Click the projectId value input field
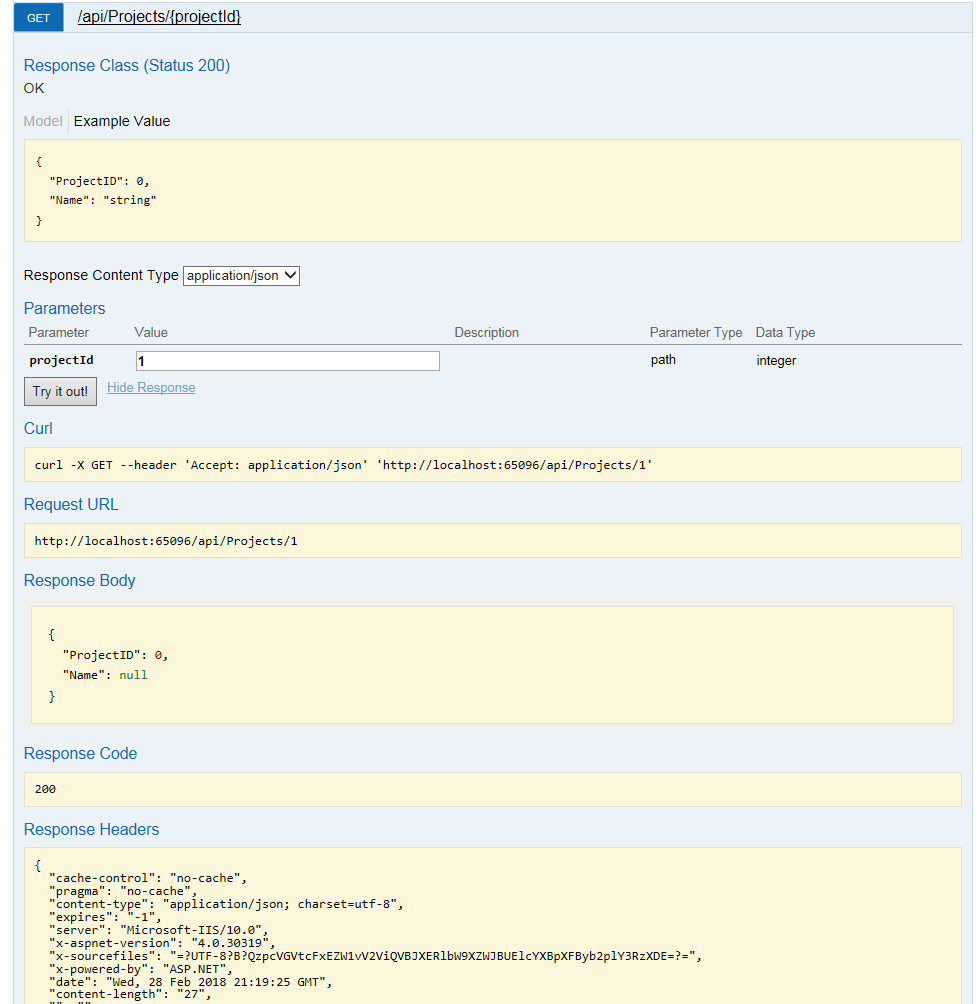This screenshot has width=979, height=1004. coord(287,361)
